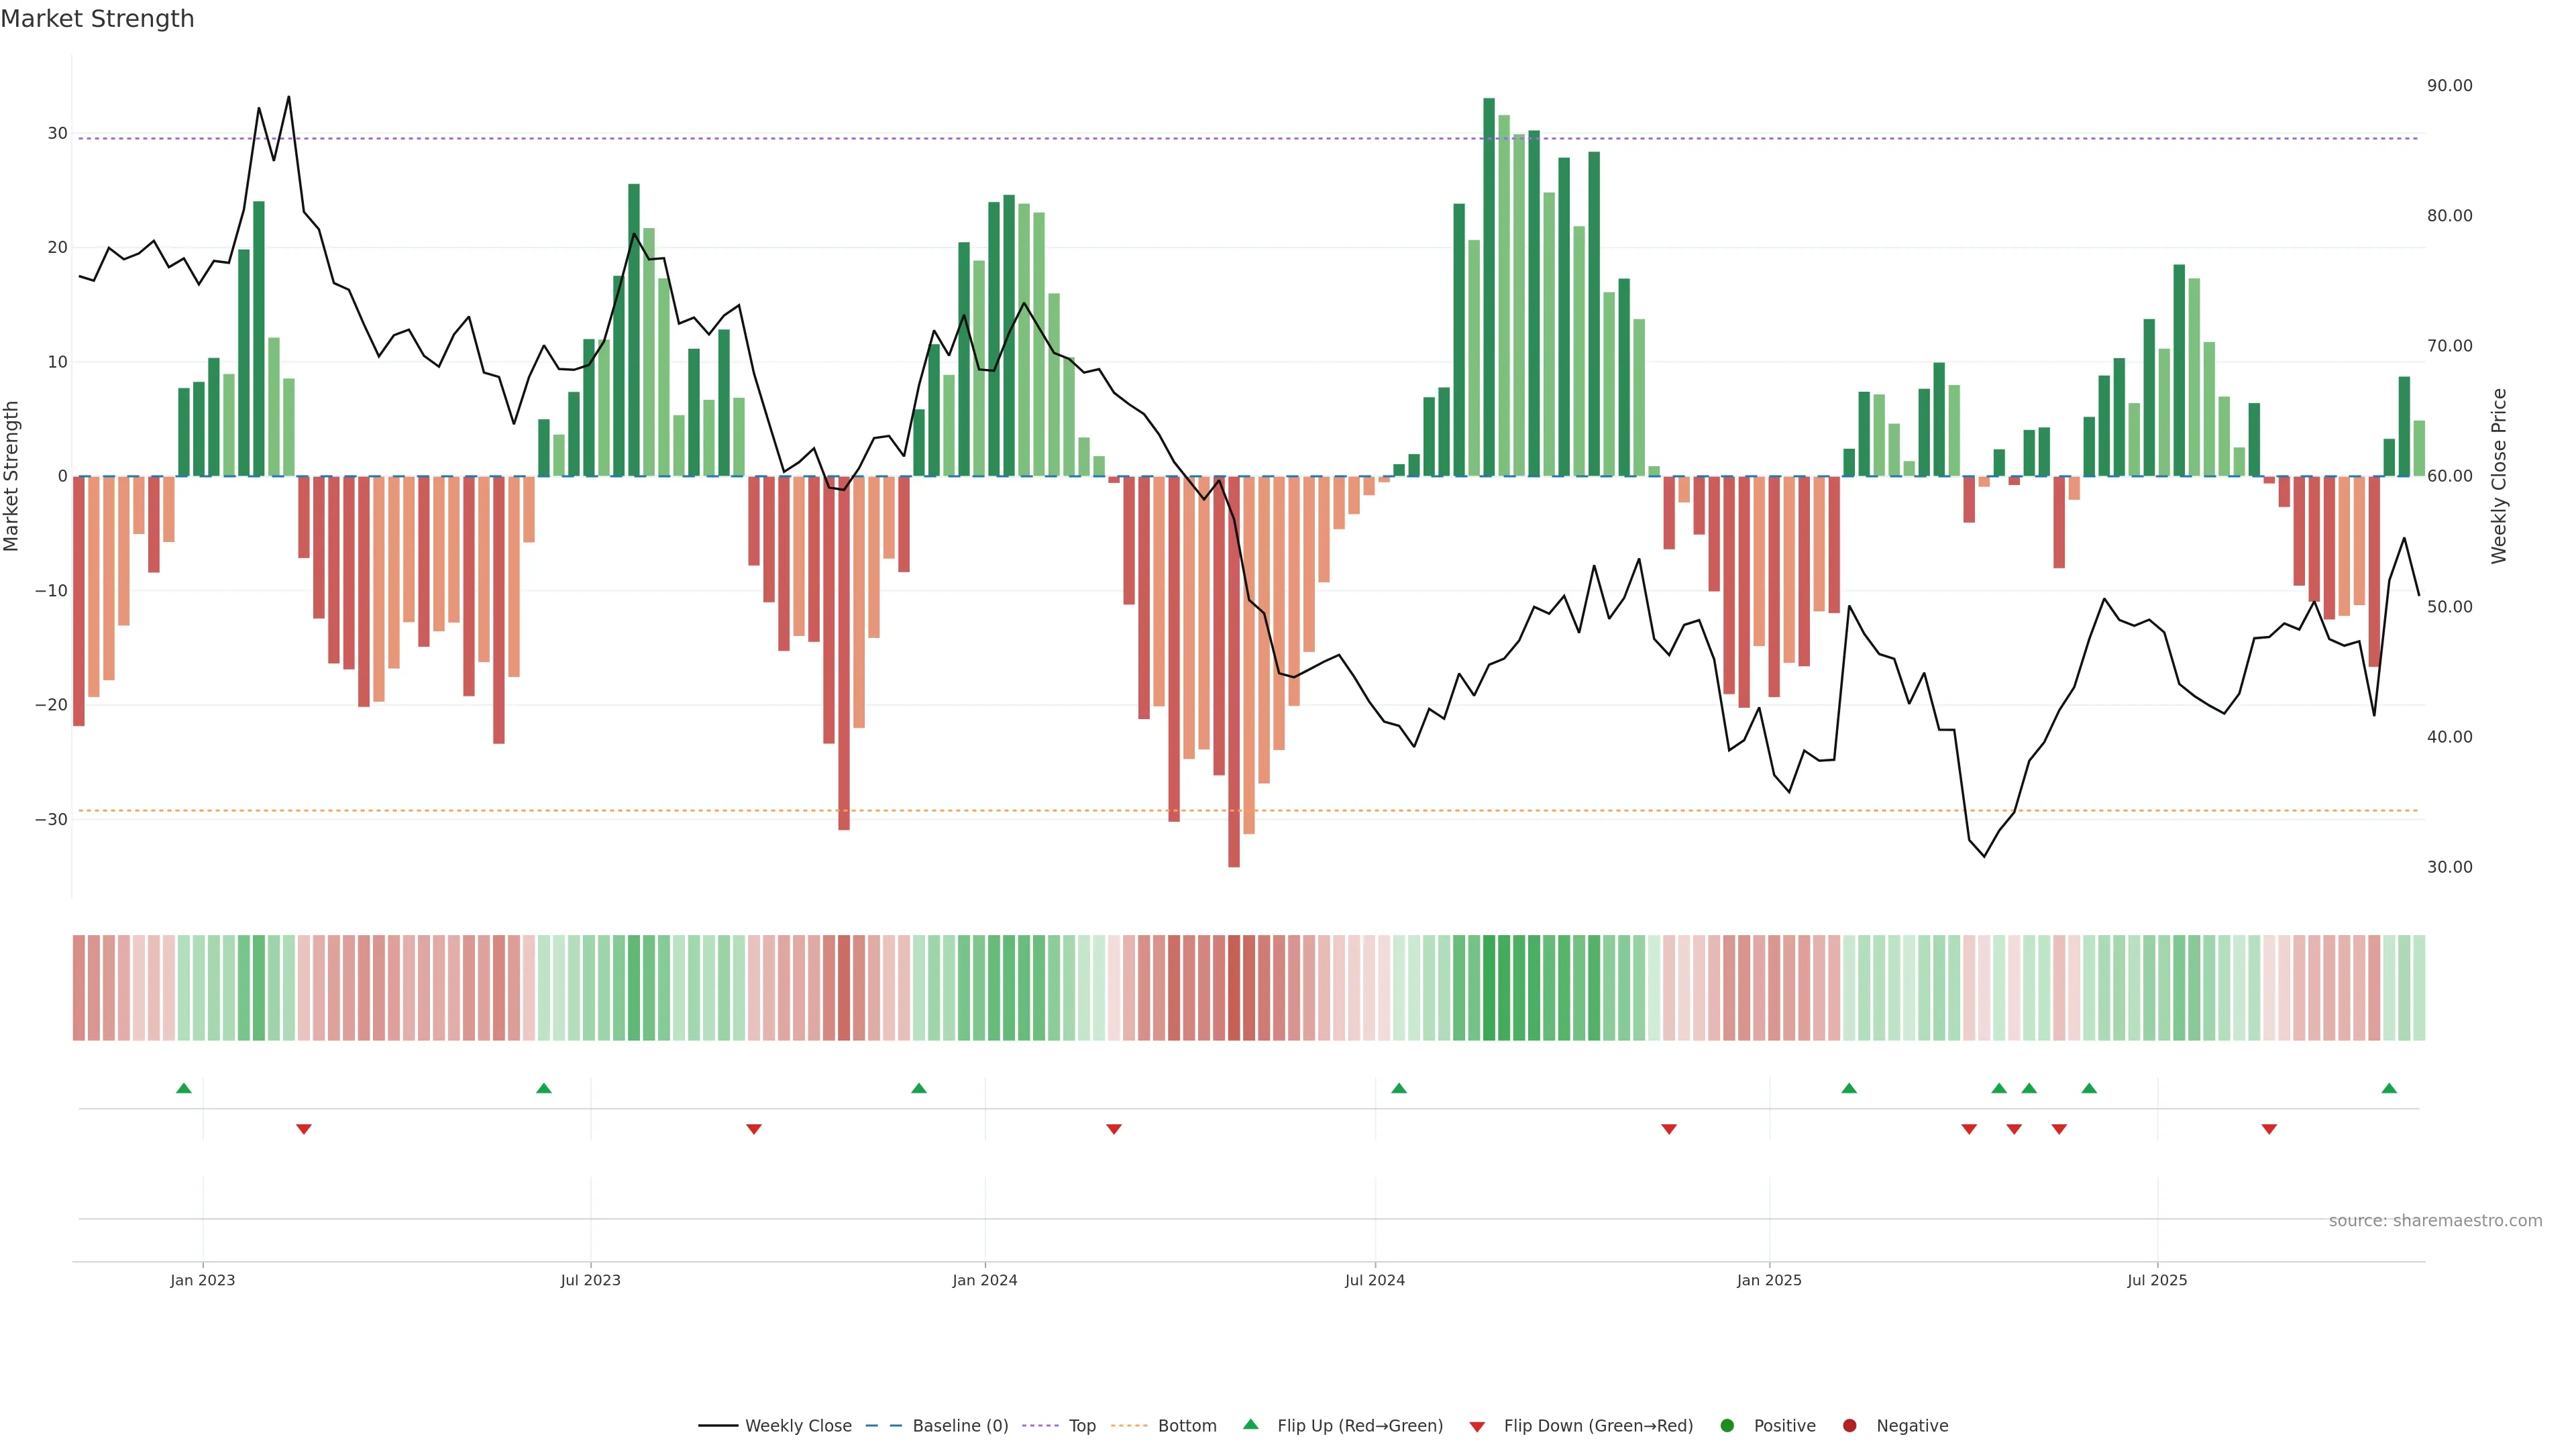The width and height of the screenshot is (2576, 1449).
Task: Click the Negative red circle legend icon
Action: click(x=1849, y=1426)
